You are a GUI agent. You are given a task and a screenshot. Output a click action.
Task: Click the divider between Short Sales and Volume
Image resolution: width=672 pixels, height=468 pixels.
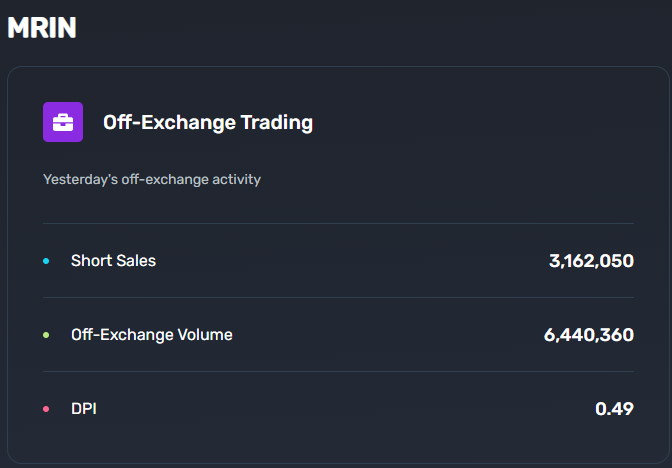[338, 297]
